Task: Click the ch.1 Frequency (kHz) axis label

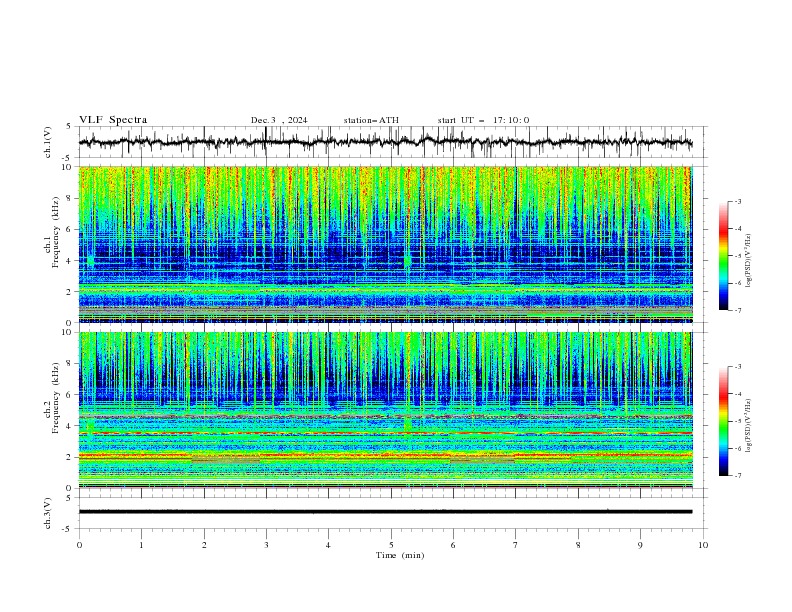Action: [53, 230]
